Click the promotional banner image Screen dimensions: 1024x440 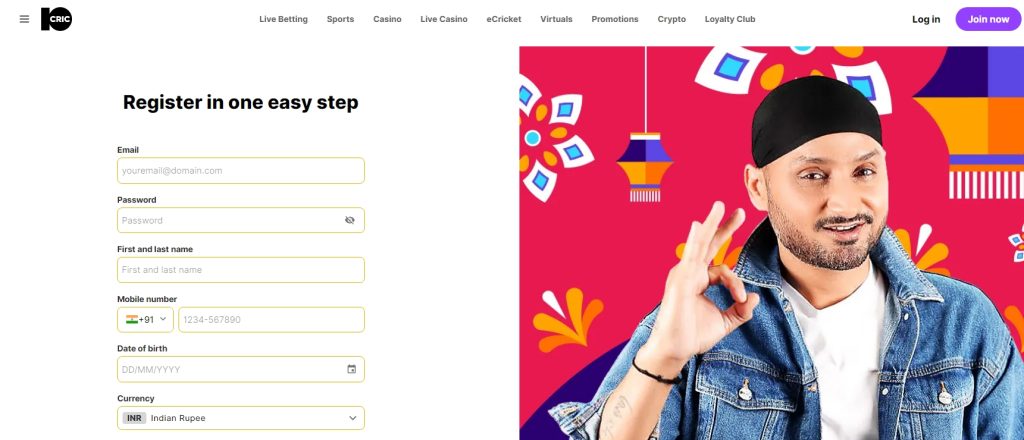tap(771, 243)
